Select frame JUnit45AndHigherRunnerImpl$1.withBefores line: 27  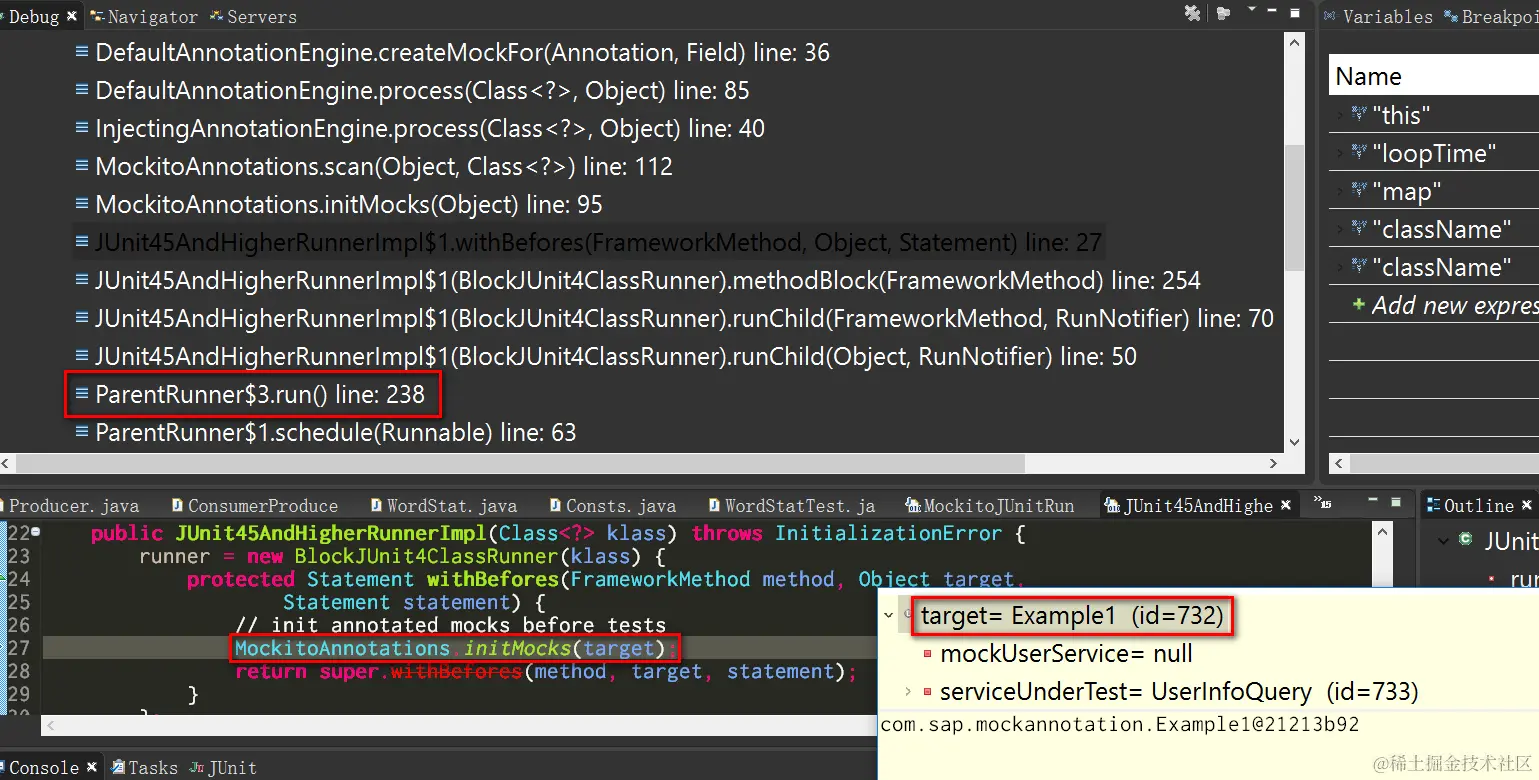coord(598,243)
